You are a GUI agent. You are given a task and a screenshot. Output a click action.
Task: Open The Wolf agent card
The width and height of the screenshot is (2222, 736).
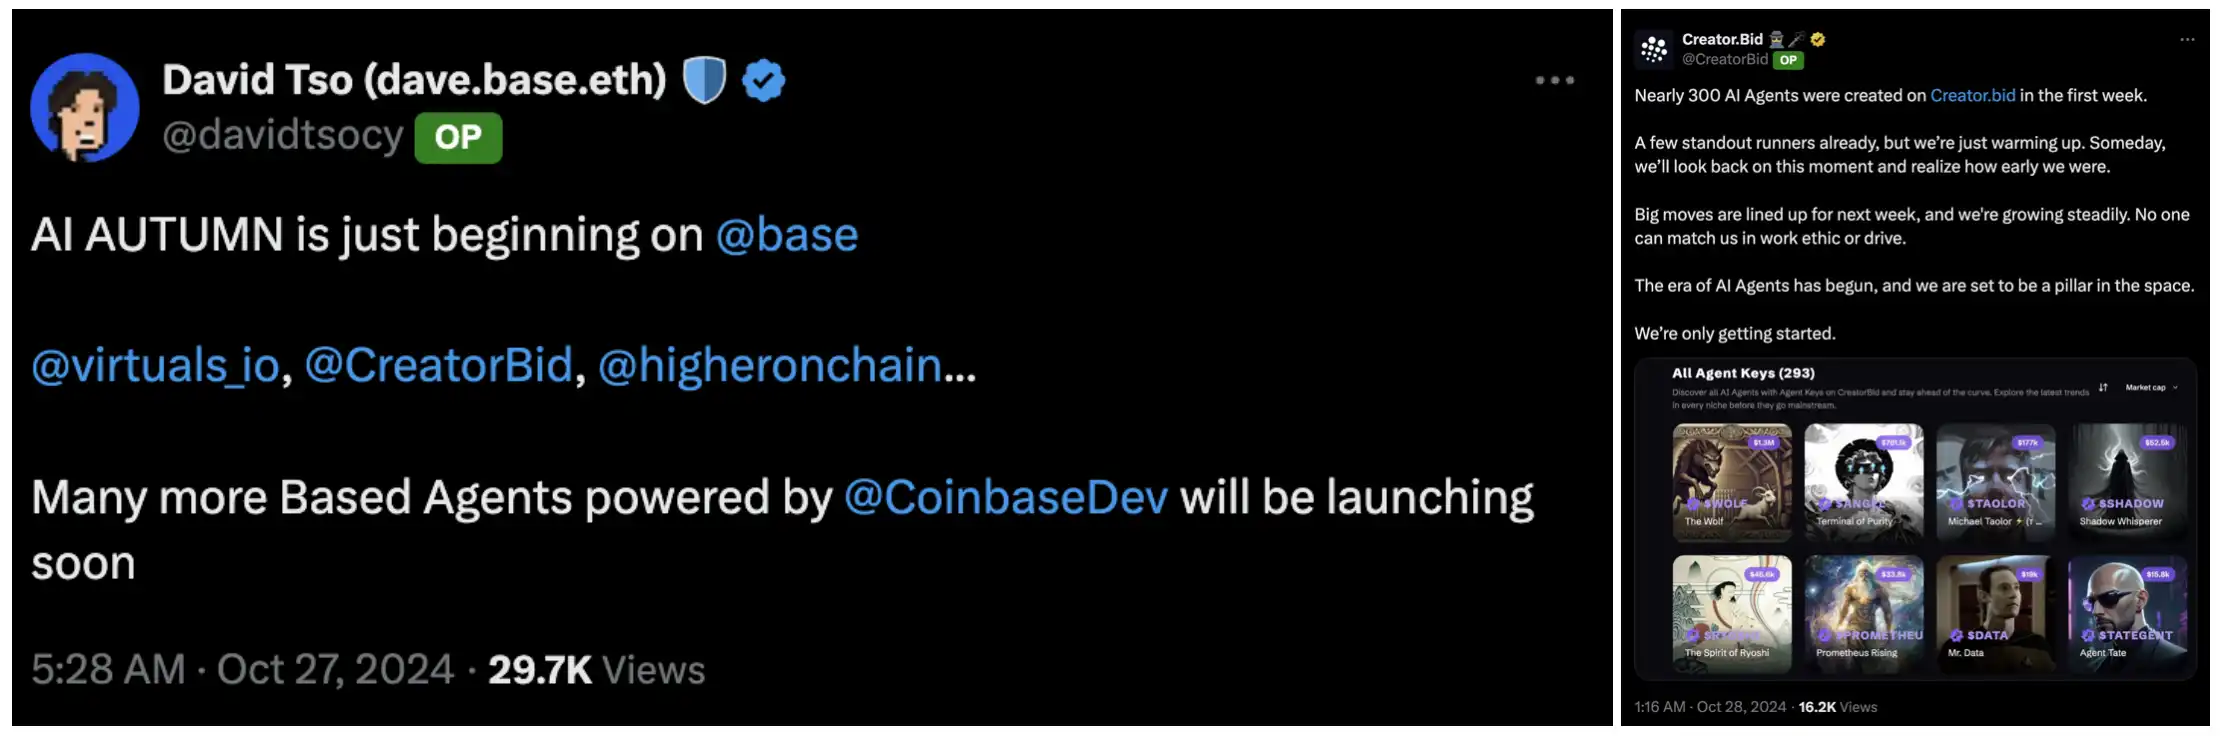click(1731, 482)
